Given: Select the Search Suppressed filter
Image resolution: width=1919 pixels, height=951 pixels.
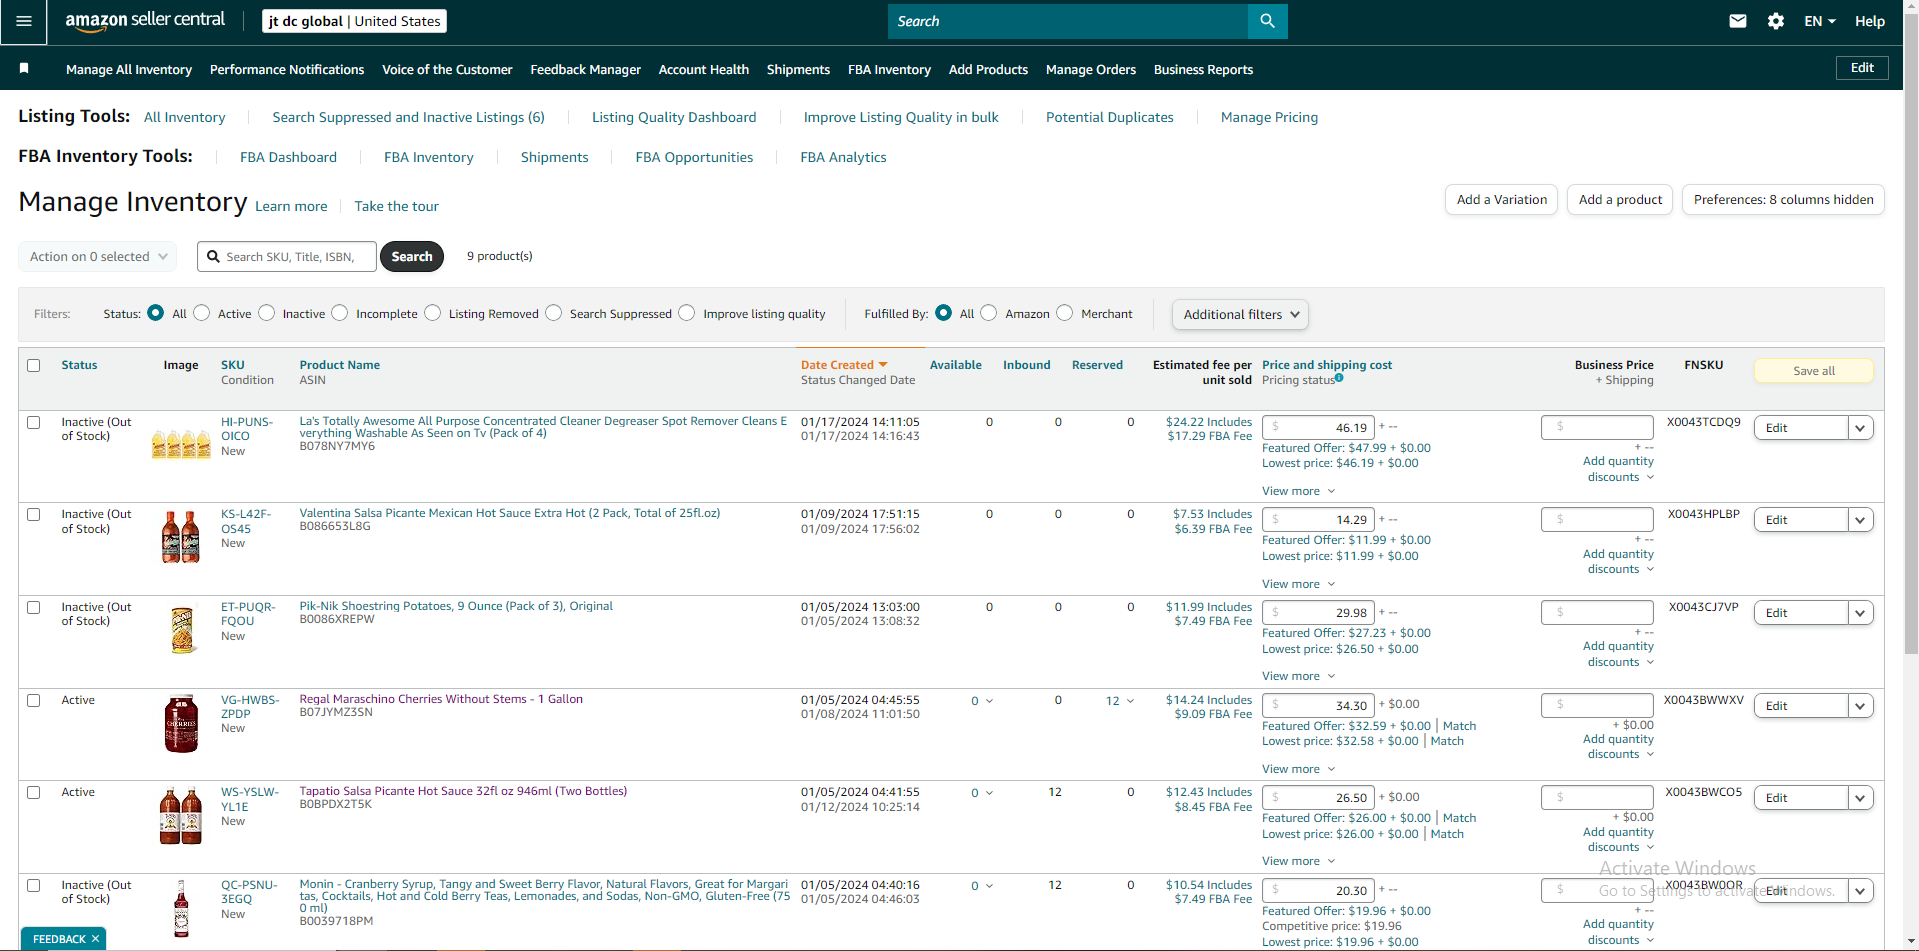Looking at the screenshot, I should pos(554,313).
